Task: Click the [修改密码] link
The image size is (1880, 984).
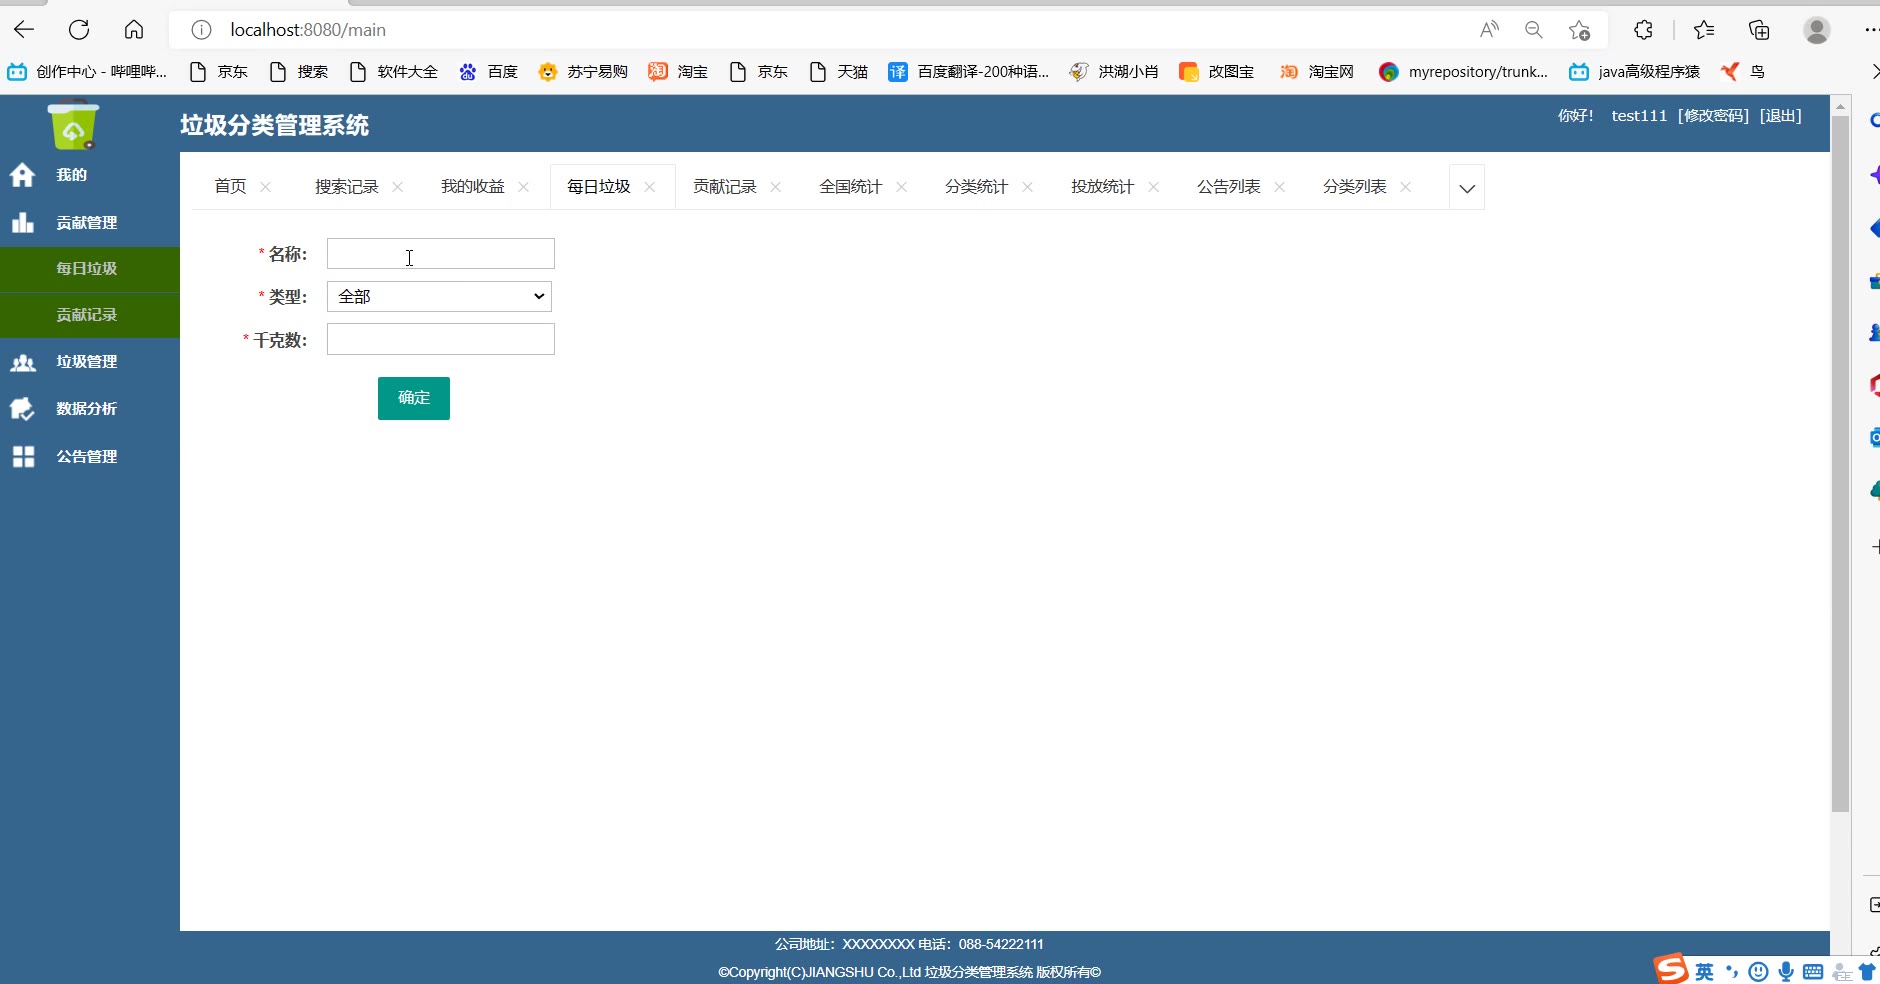Action: pyautogui.click(x=1714, y=116)
